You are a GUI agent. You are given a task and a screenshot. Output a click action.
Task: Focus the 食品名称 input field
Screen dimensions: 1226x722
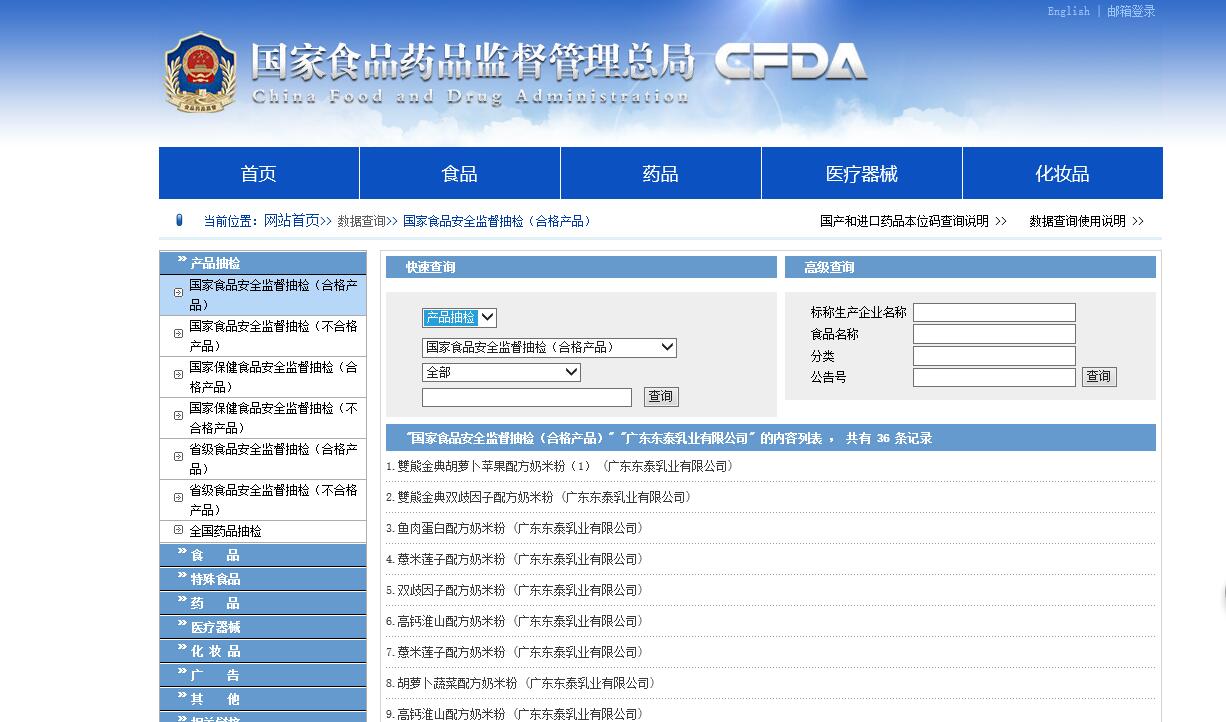[994, 334]
